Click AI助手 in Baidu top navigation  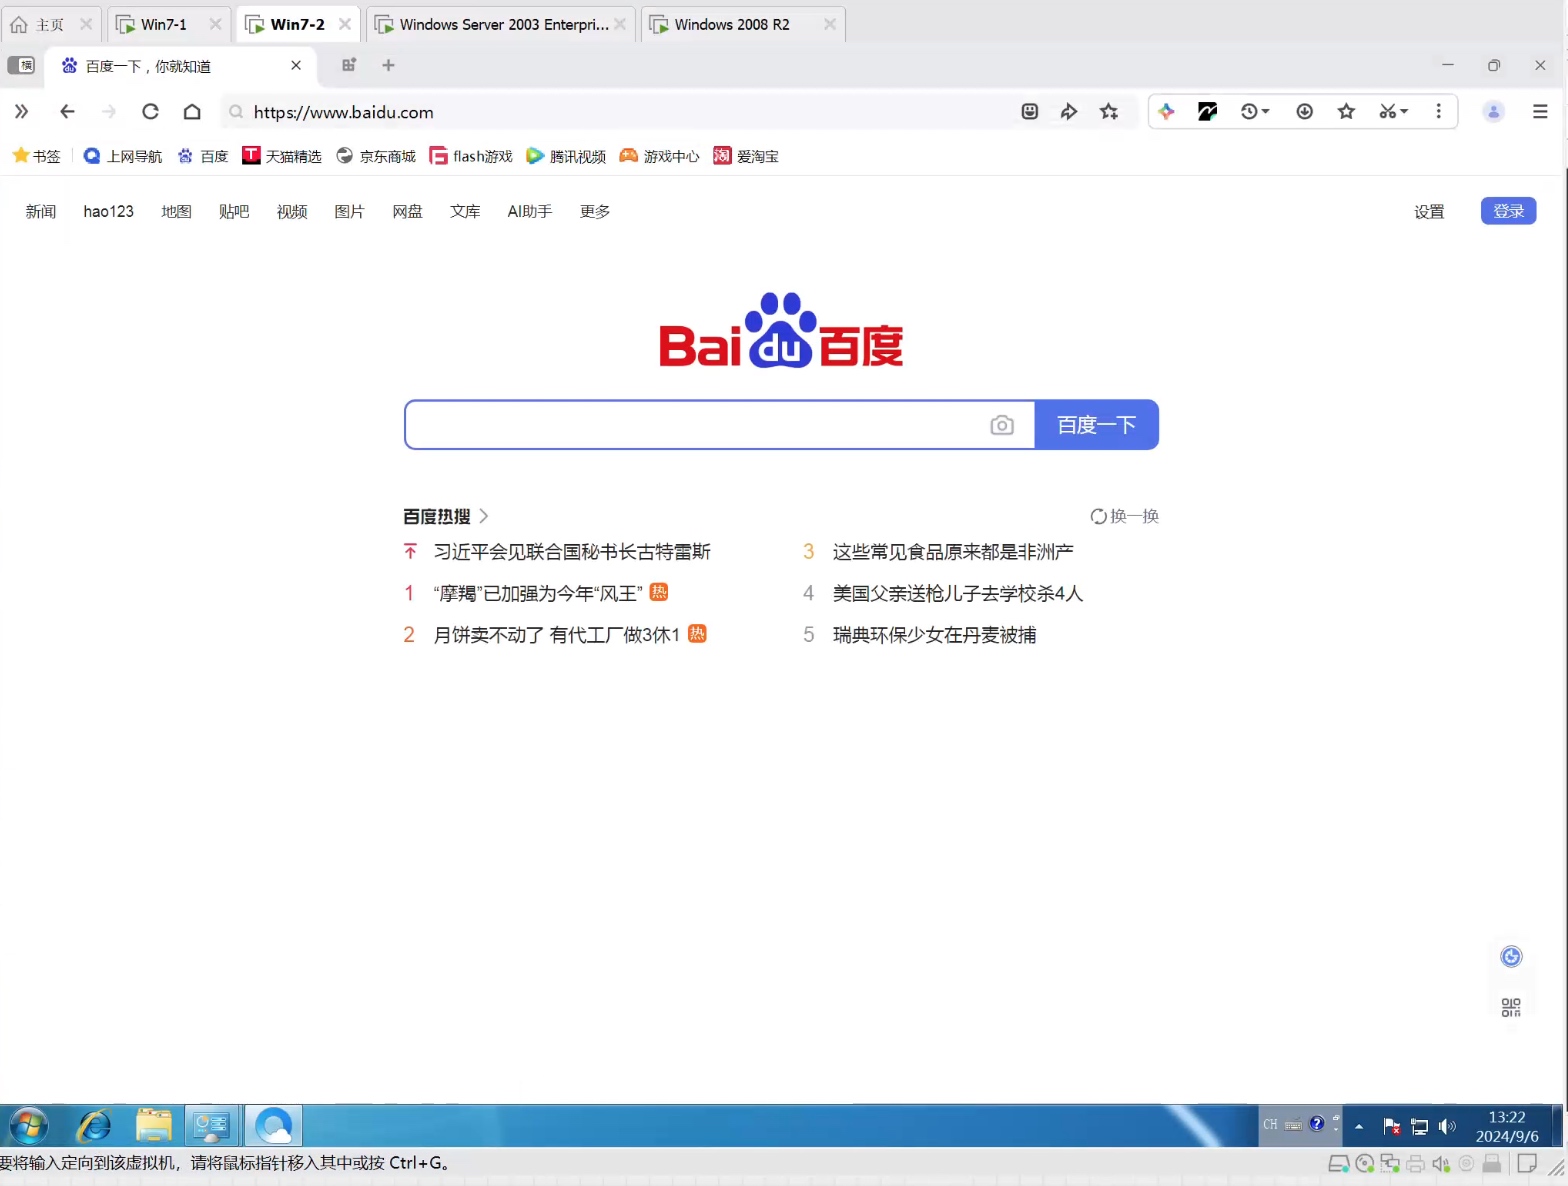(x=529, y=212)
